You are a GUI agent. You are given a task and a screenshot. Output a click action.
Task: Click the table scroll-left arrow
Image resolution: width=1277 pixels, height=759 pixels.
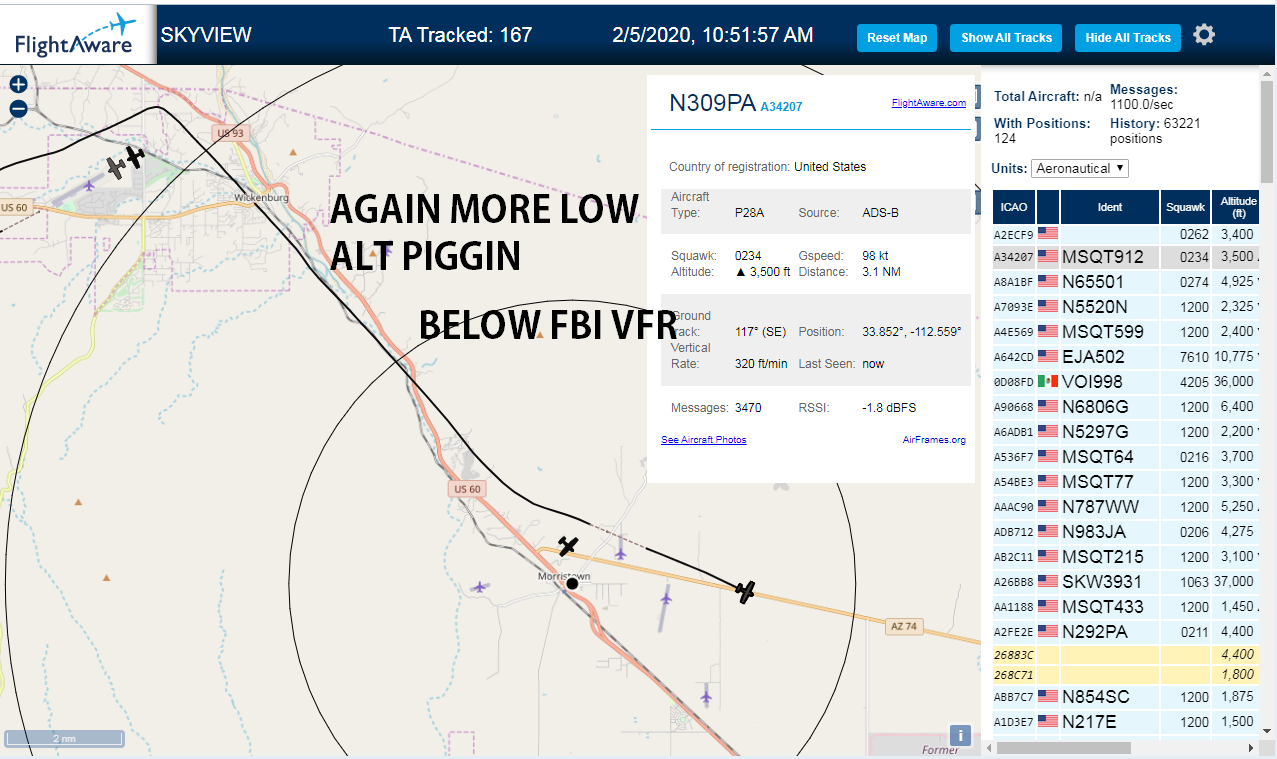pos(990,748)
